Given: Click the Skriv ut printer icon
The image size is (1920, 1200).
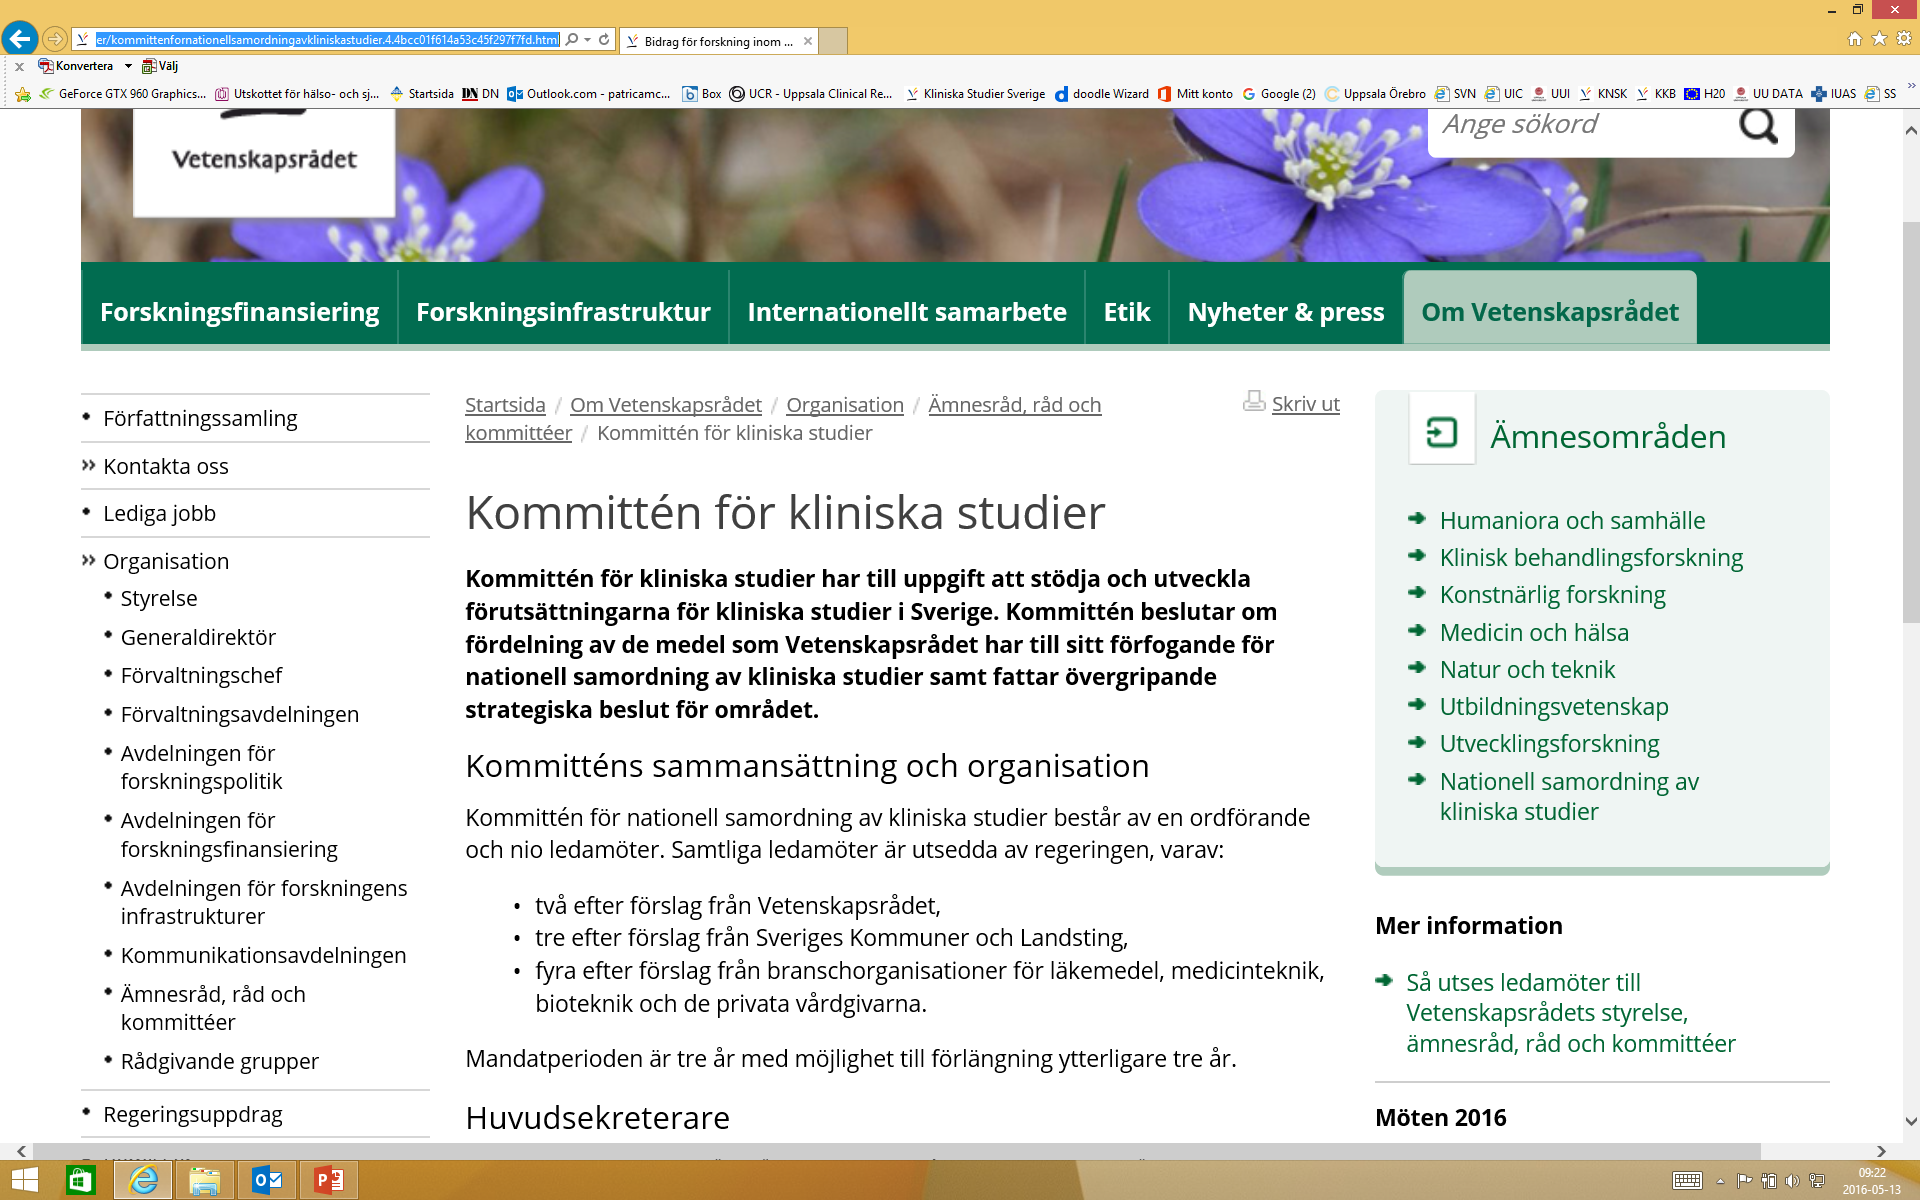Looking at the screenshot, I should [1254, 402].
